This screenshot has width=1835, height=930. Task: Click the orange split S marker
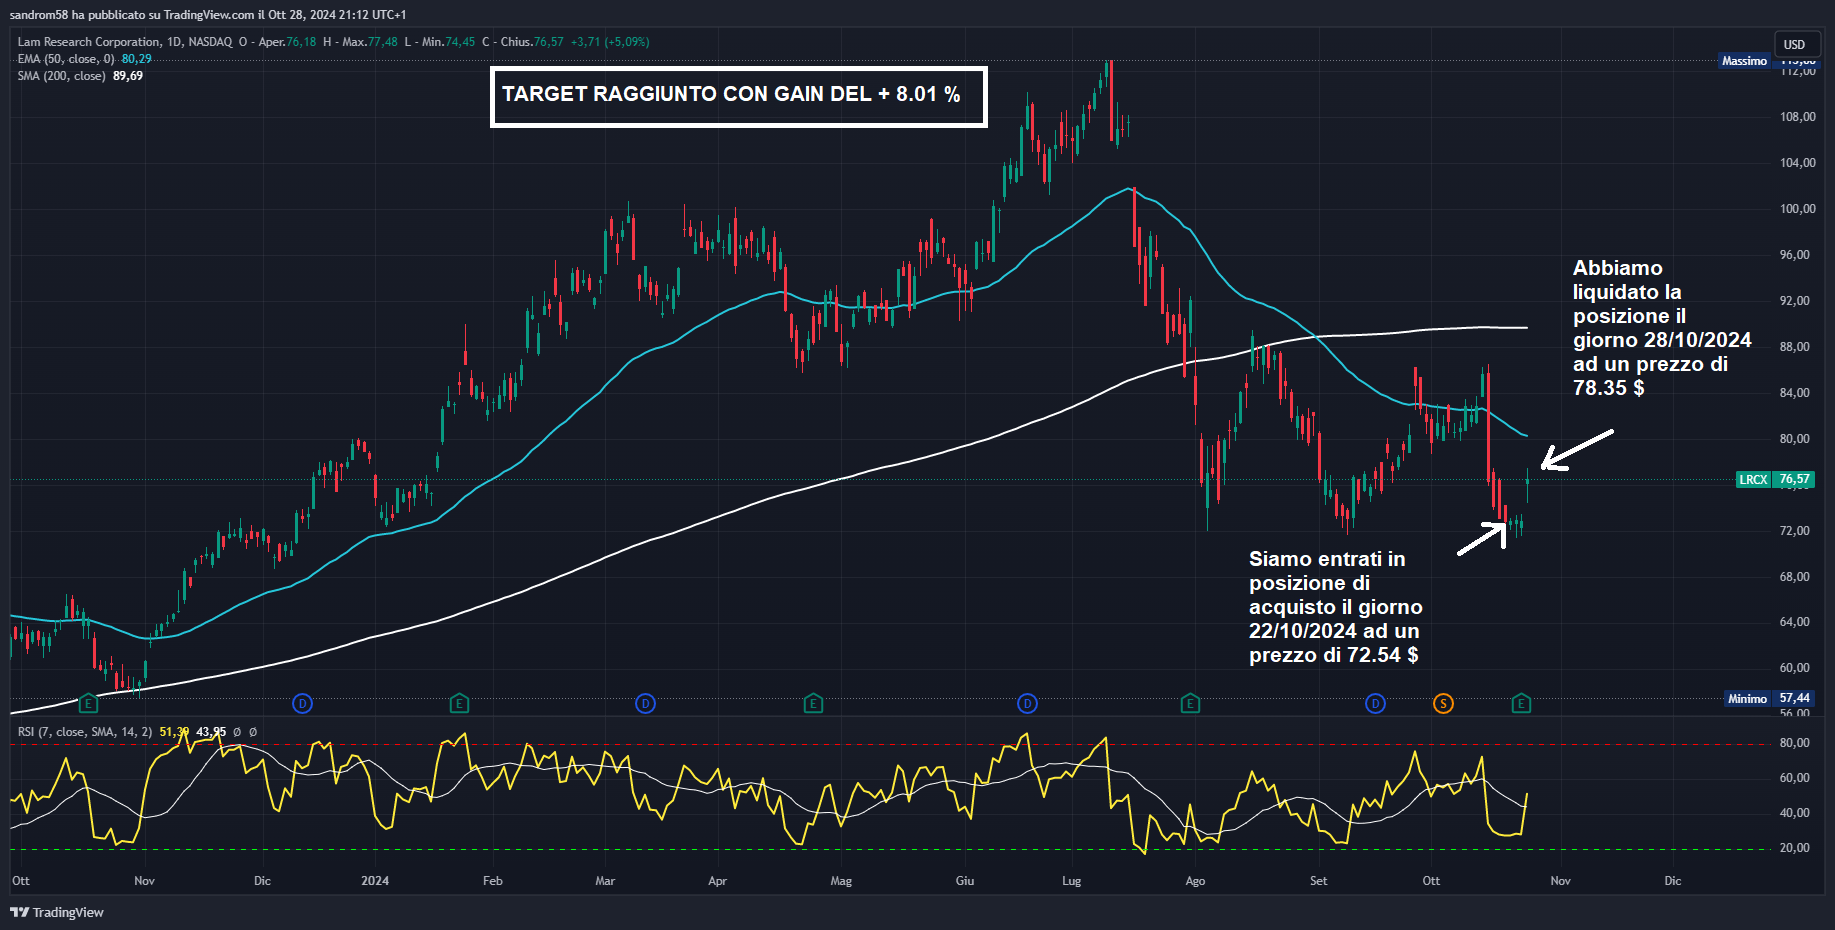click(x=1443, y=704)
